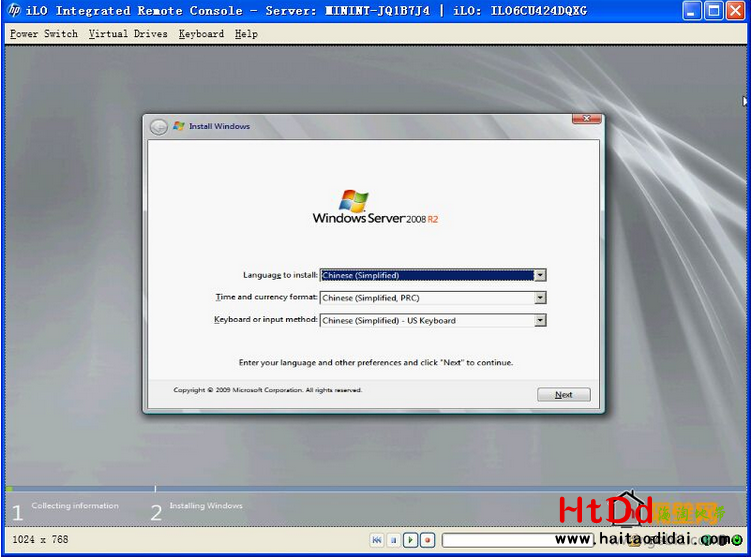Click the back arrow in Install Windows
The height and width of the screenshot is (559, 752).
[158, 127]
